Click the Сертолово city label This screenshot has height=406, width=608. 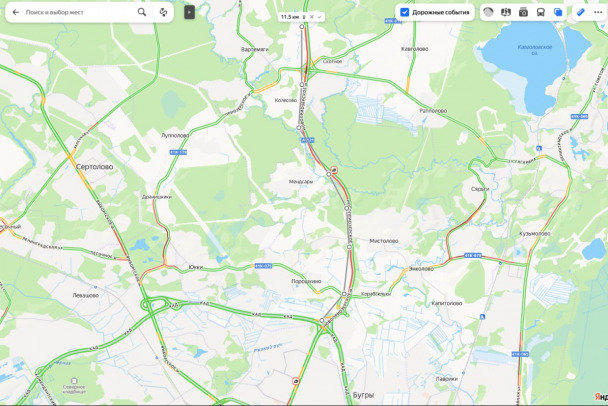click(x=95, y=167)
